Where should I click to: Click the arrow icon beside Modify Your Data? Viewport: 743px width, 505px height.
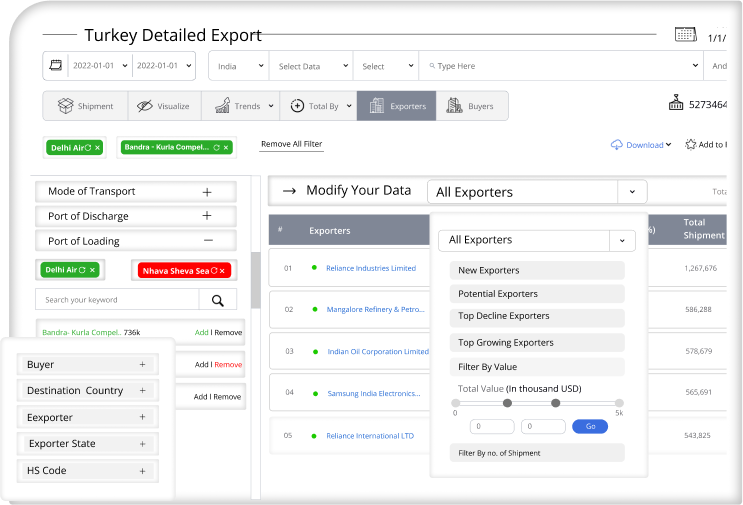(289, 191)
